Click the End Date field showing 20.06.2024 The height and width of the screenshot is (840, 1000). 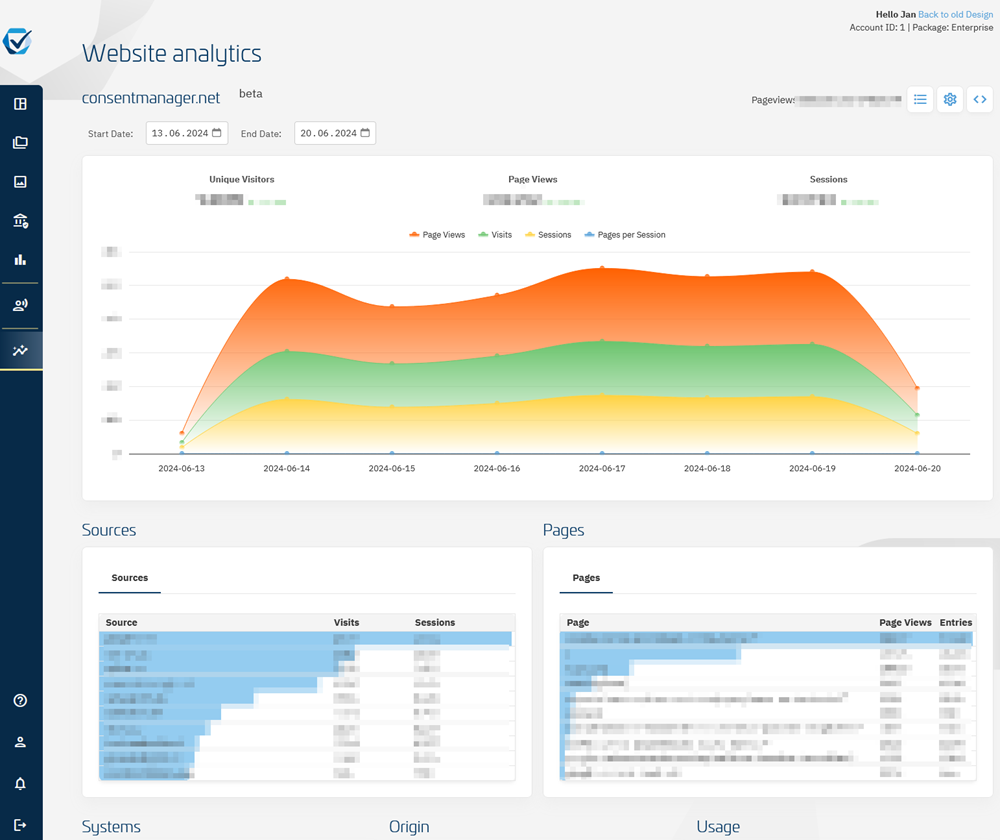click(335, 133)
